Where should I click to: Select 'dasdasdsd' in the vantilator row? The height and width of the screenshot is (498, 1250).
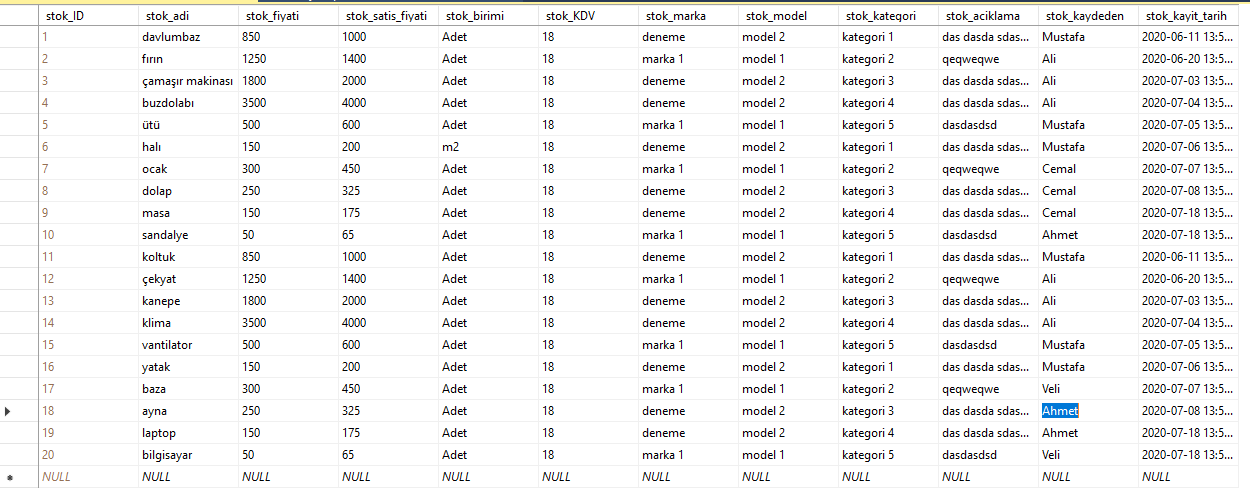(x=988, y=345)
